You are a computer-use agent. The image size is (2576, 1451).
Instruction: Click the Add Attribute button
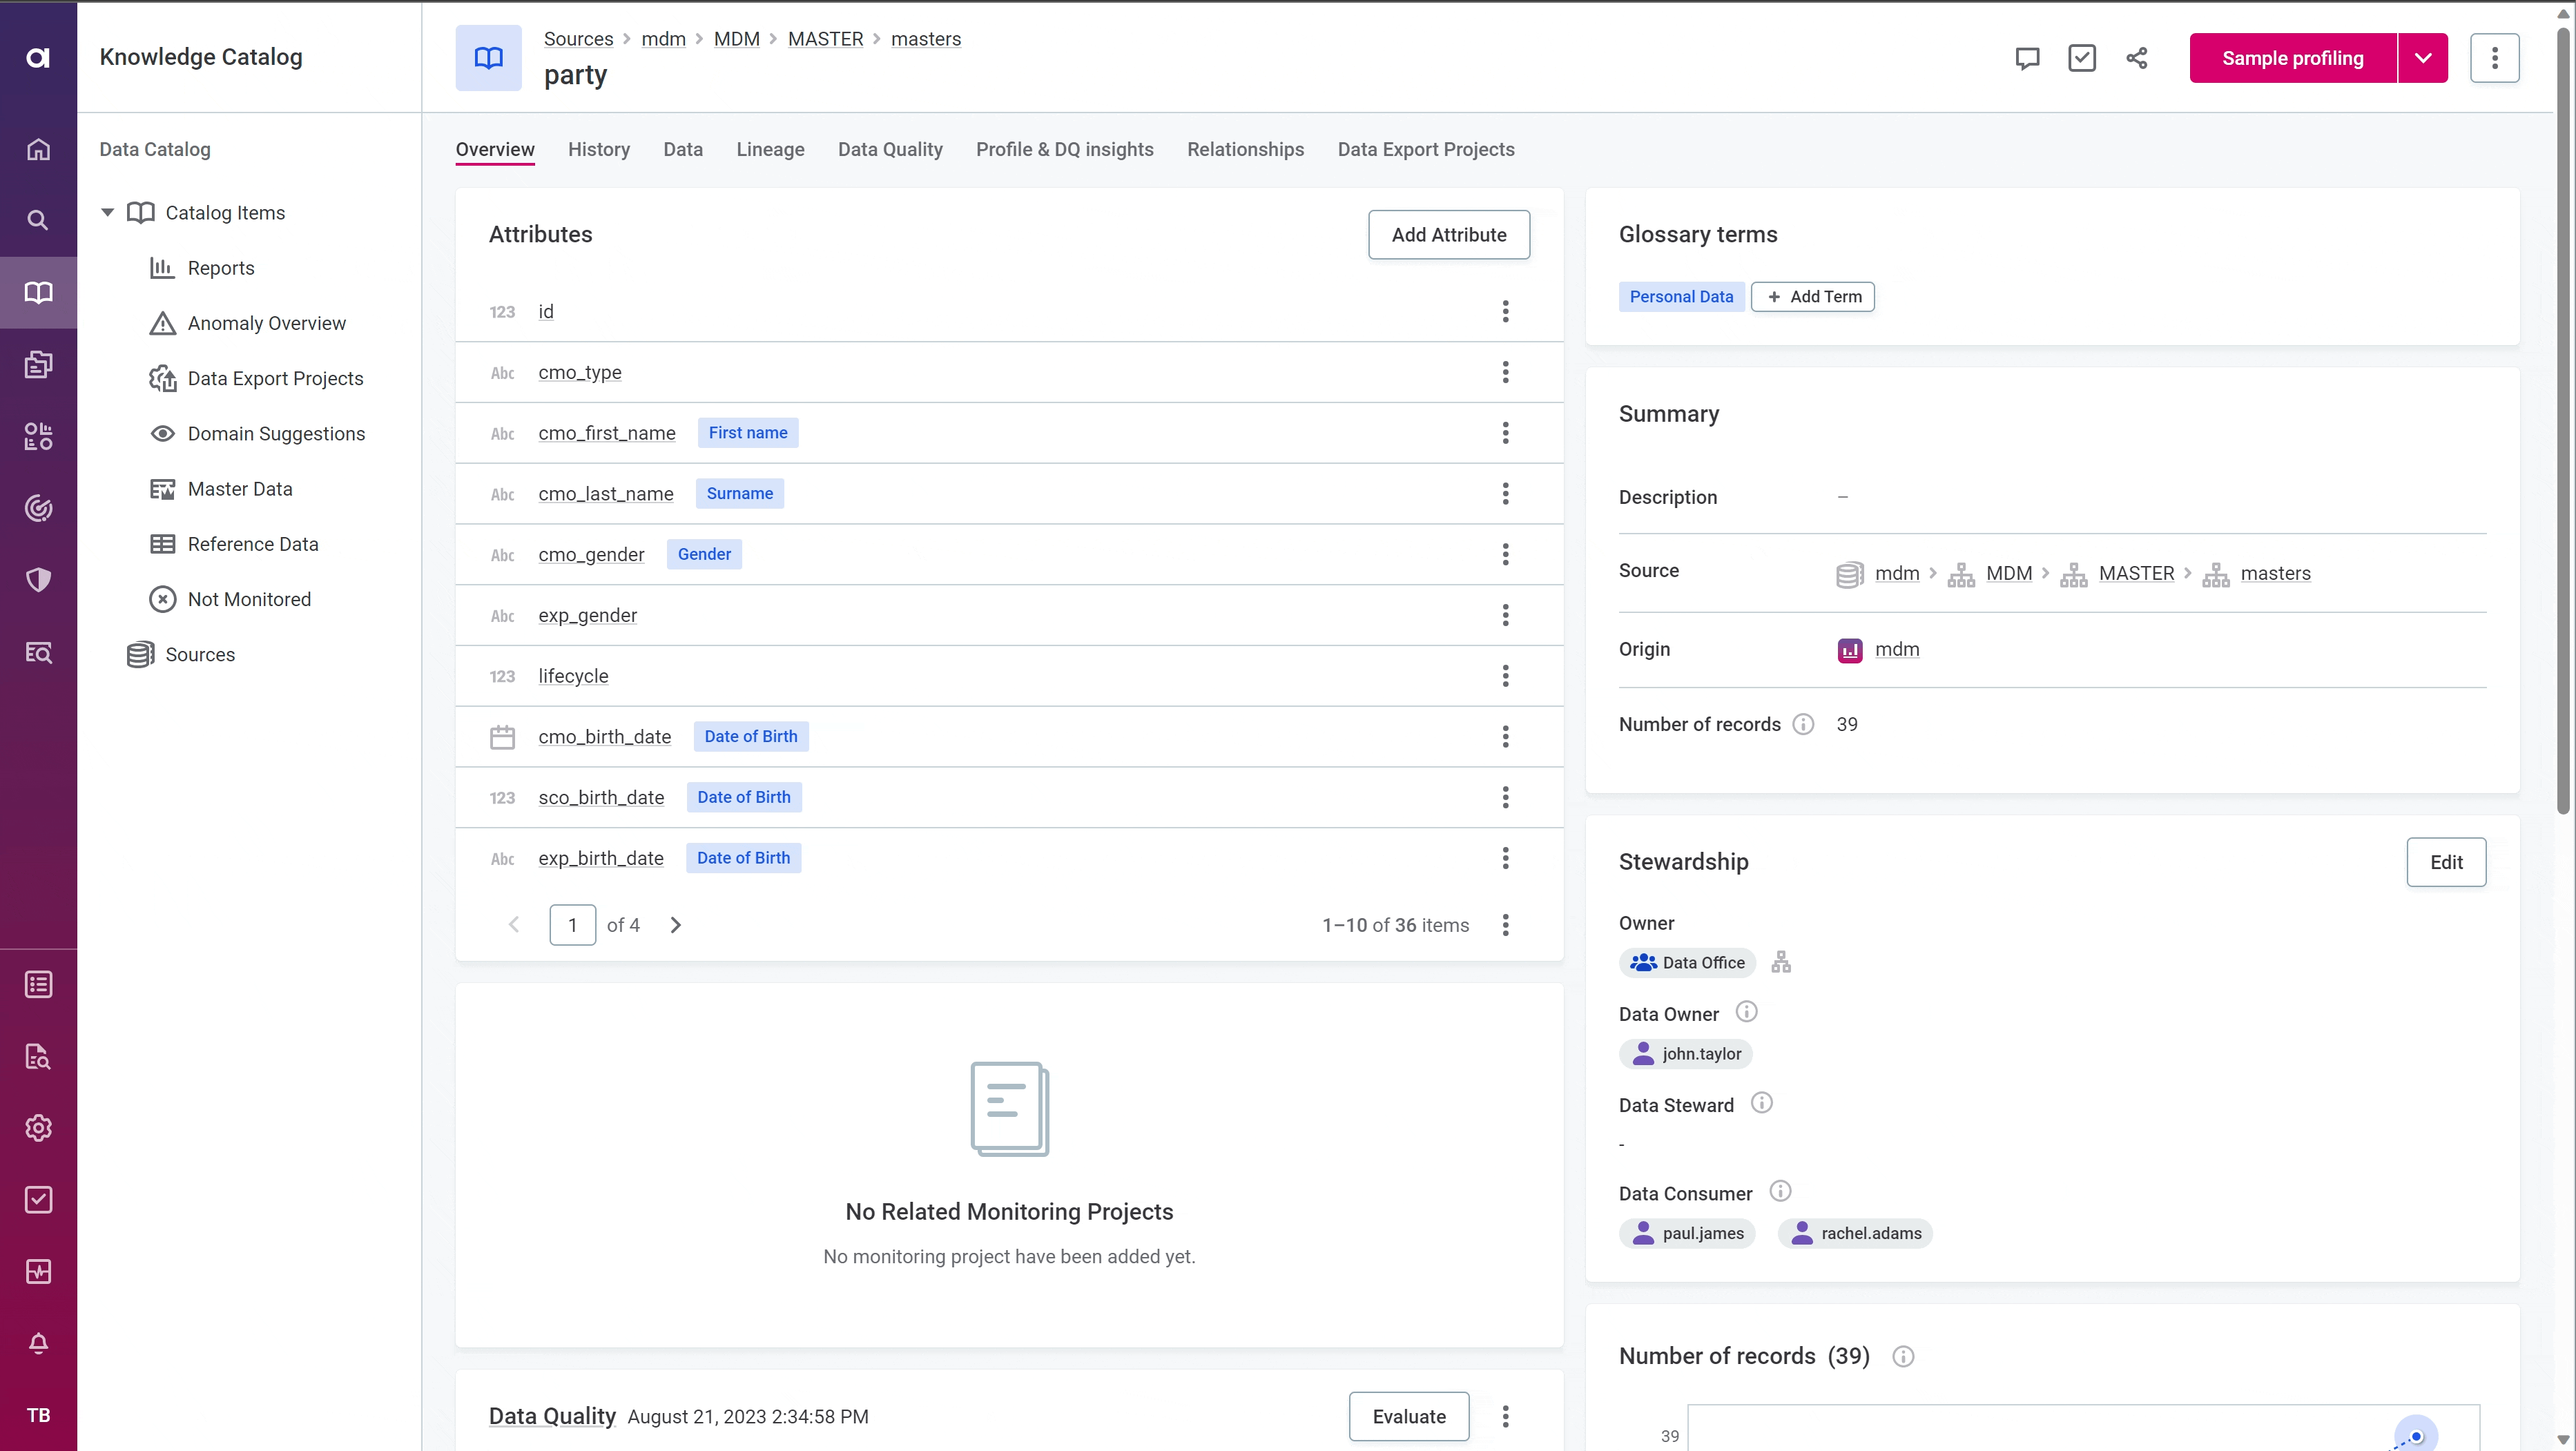pyautogui.click(x=1449, y=234)
